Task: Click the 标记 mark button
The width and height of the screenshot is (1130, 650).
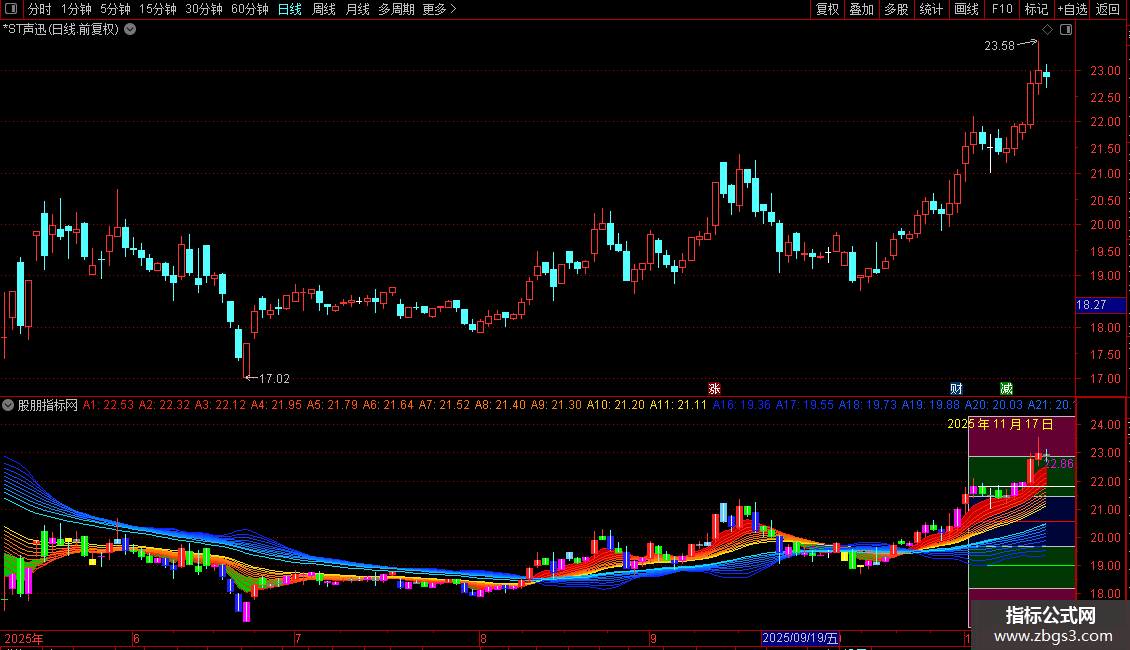Action: (x=1036, y=9)
